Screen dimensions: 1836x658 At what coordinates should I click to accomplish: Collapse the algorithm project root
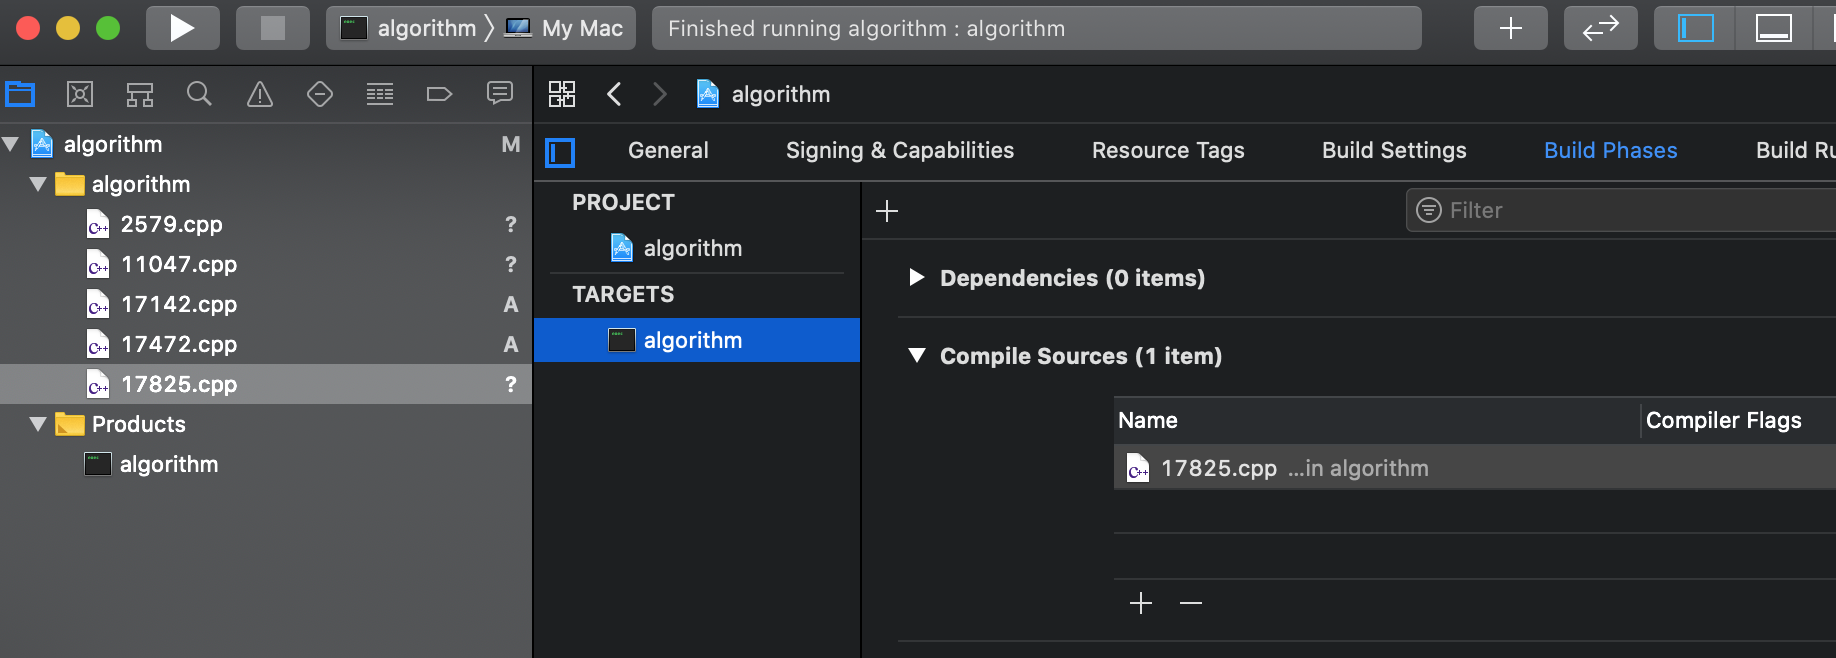(11, 144)
